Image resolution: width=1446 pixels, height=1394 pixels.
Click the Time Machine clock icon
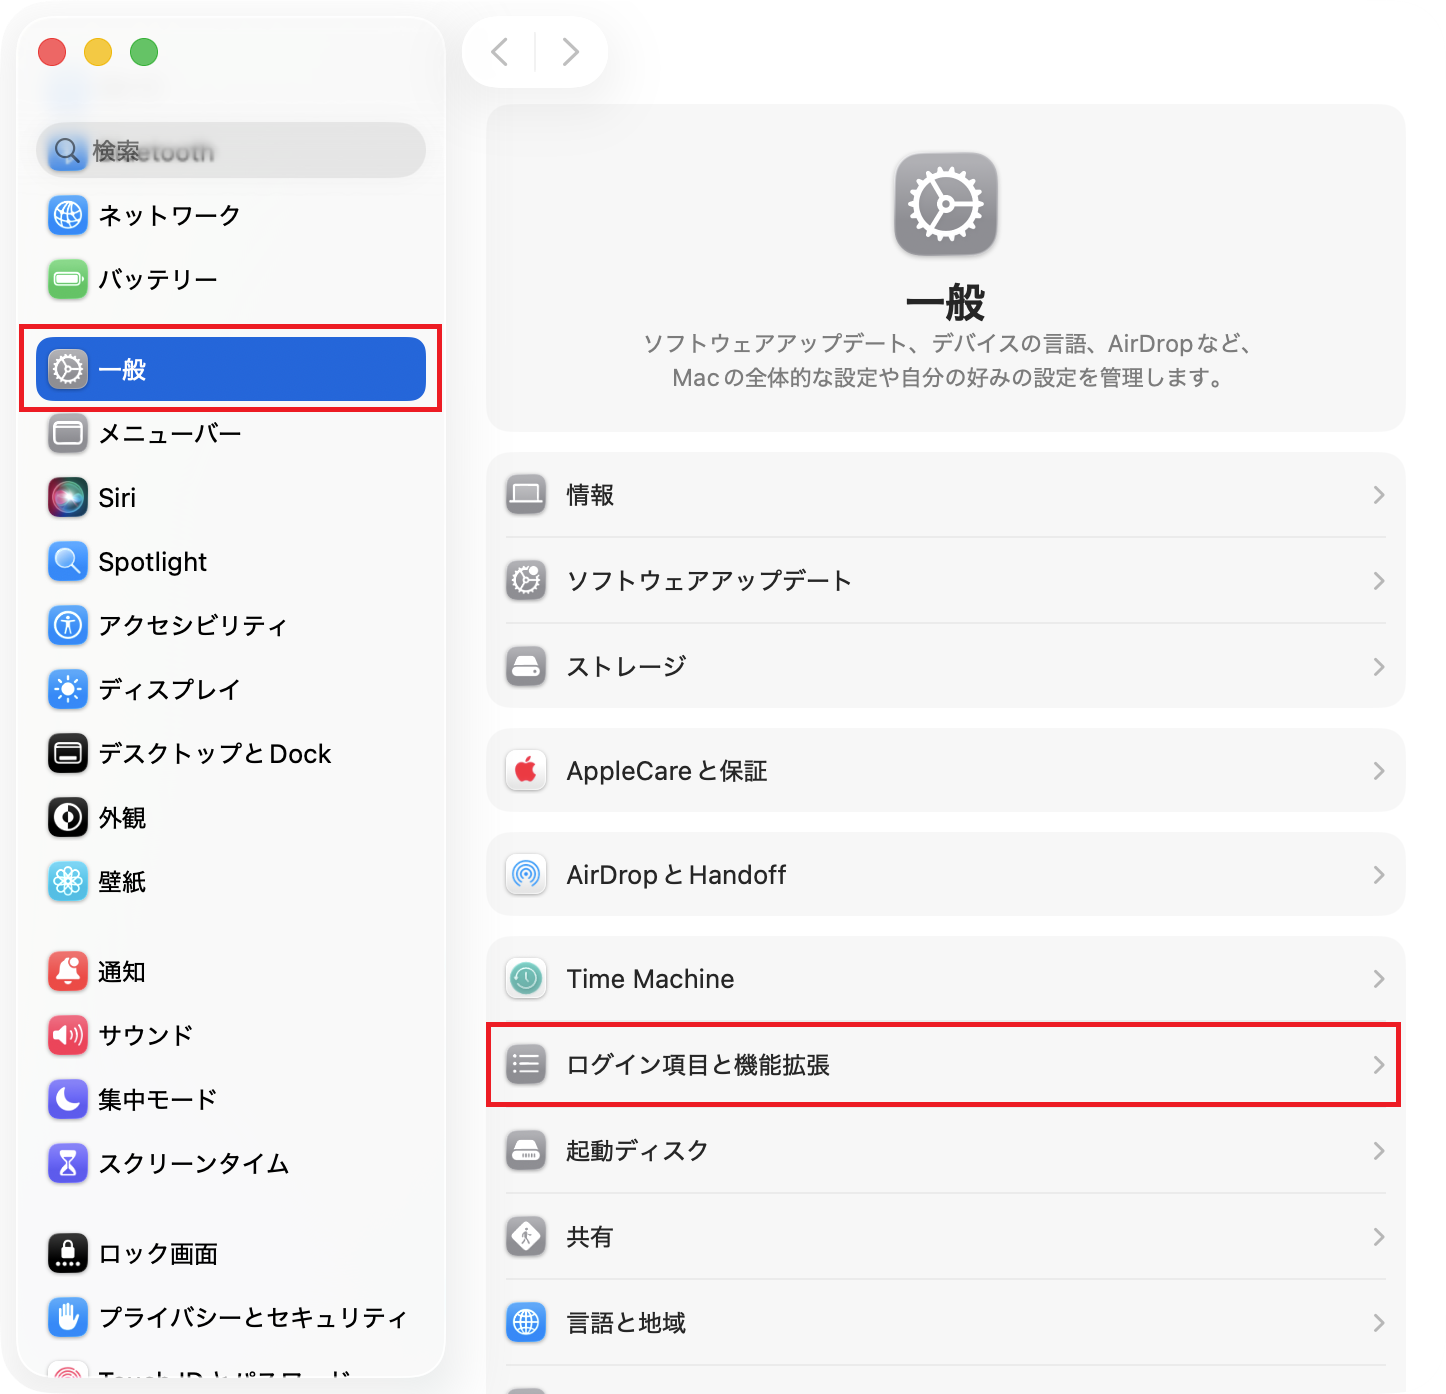[x=526, y=978]
